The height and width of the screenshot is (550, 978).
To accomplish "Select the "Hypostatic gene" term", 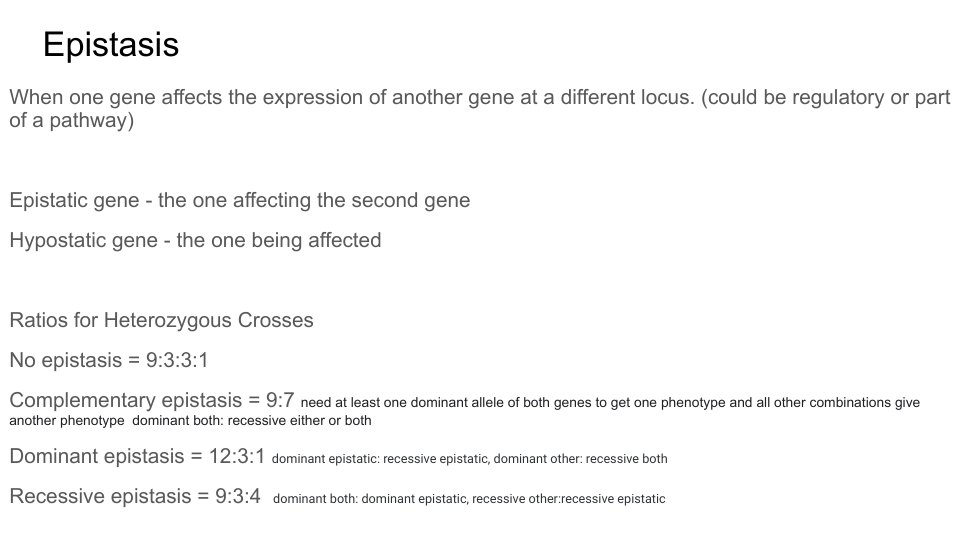I will 83,240.
